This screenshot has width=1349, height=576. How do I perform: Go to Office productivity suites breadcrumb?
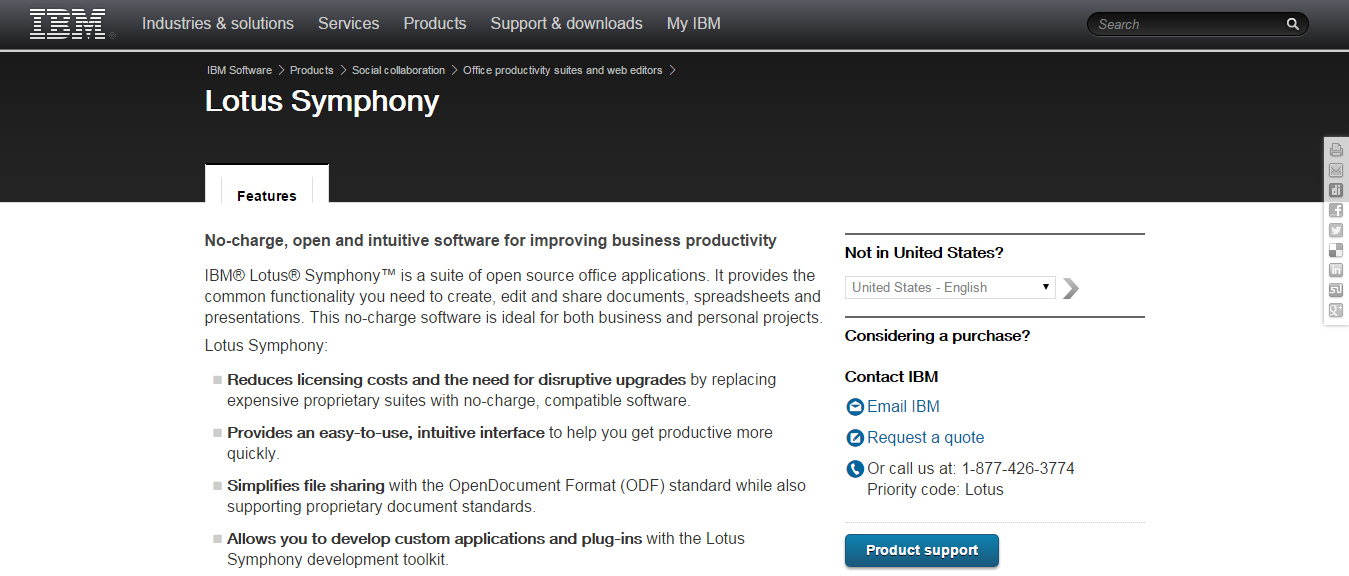click(563, 70)
